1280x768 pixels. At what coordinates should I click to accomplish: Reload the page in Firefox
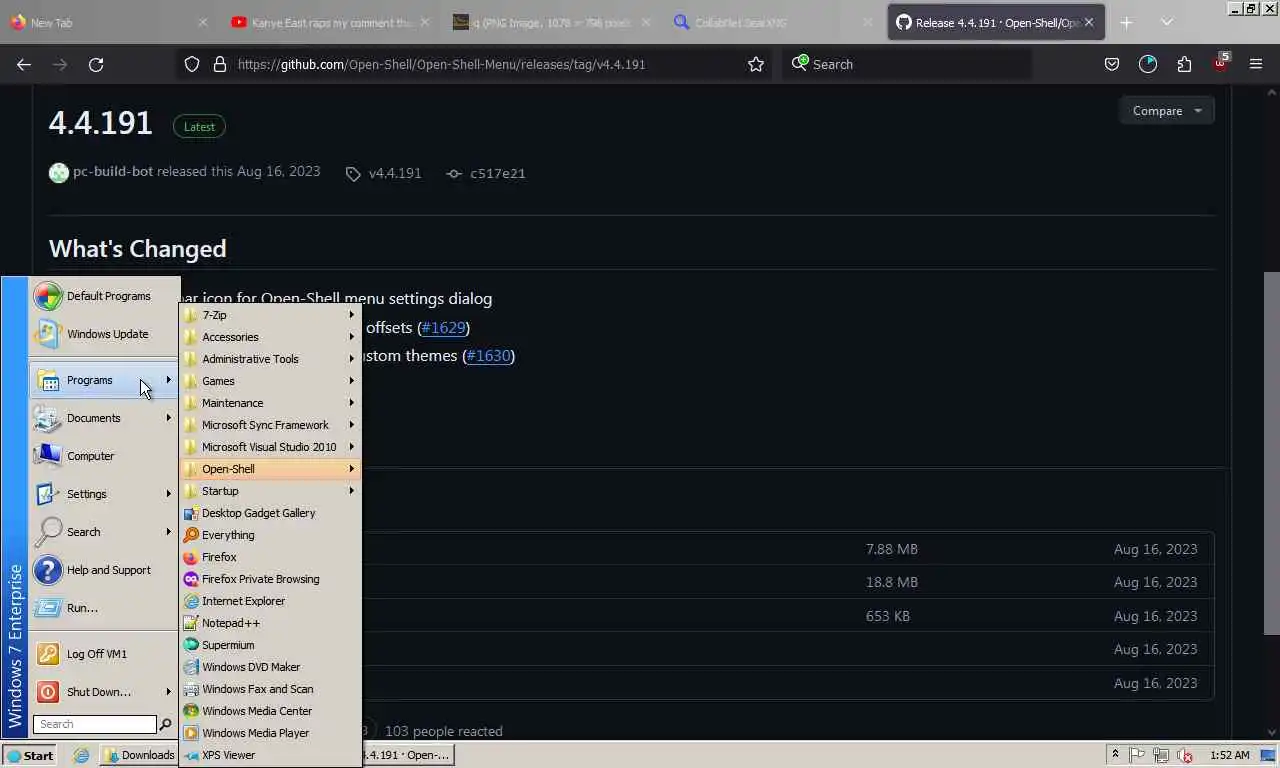click(x=96, y=64)
